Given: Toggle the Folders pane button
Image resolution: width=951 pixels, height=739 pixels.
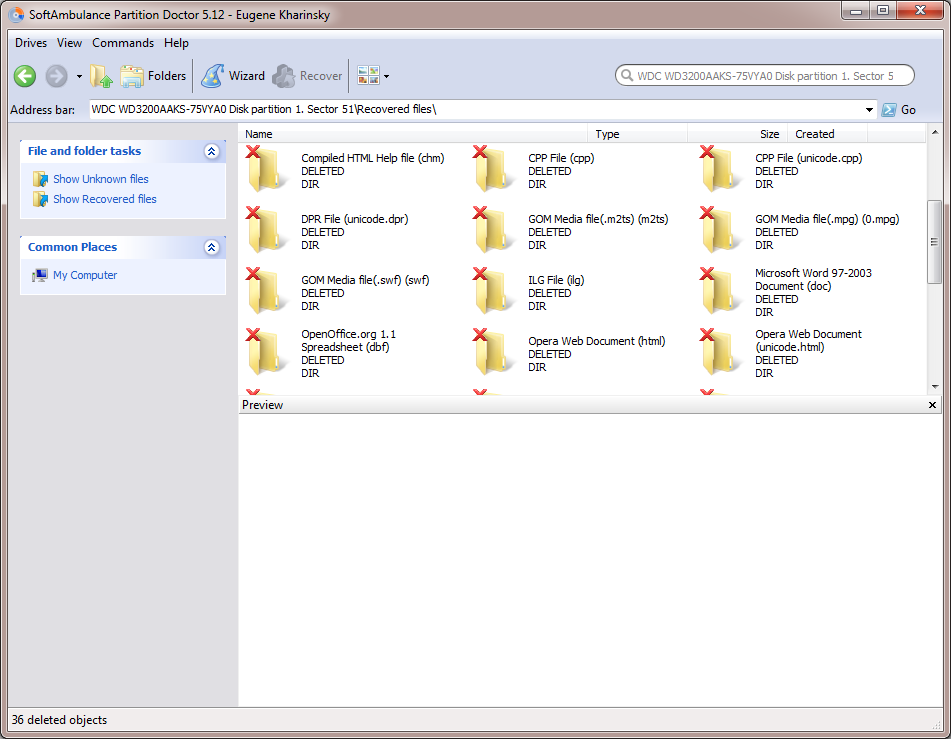Looking at the screenshot, I should point(153,76).
